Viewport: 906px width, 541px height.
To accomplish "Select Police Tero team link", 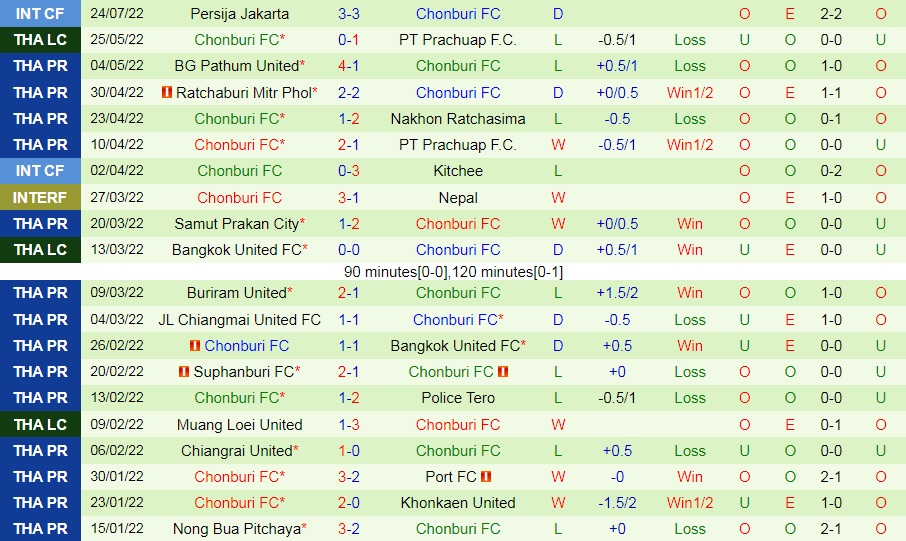I will click(x=458, y=398).
